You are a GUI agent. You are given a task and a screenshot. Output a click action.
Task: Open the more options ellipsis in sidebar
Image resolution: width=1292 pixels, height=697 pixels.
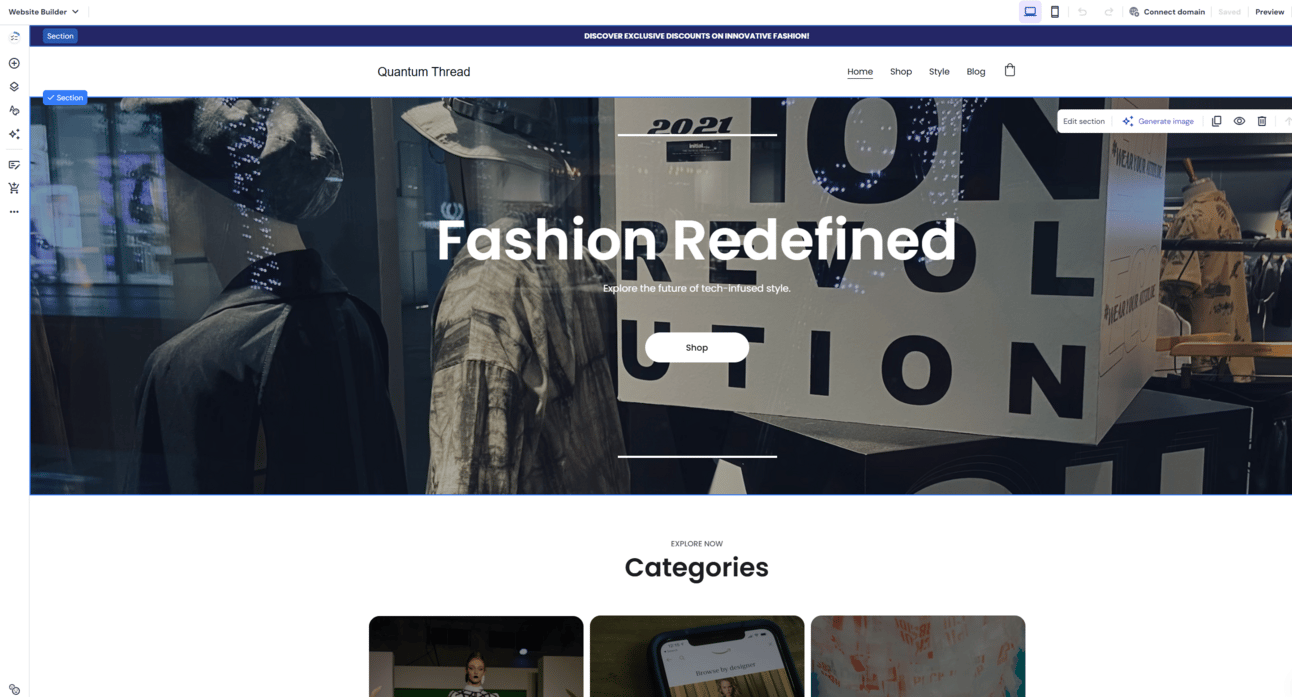coord(14,212)
